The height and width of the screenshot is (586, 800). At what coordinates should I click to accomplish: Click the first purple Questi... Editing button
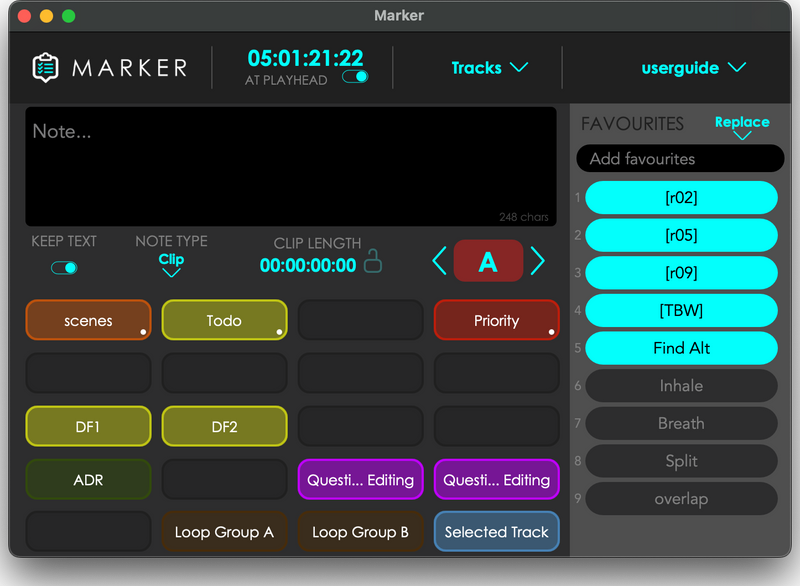pos(361,479)
